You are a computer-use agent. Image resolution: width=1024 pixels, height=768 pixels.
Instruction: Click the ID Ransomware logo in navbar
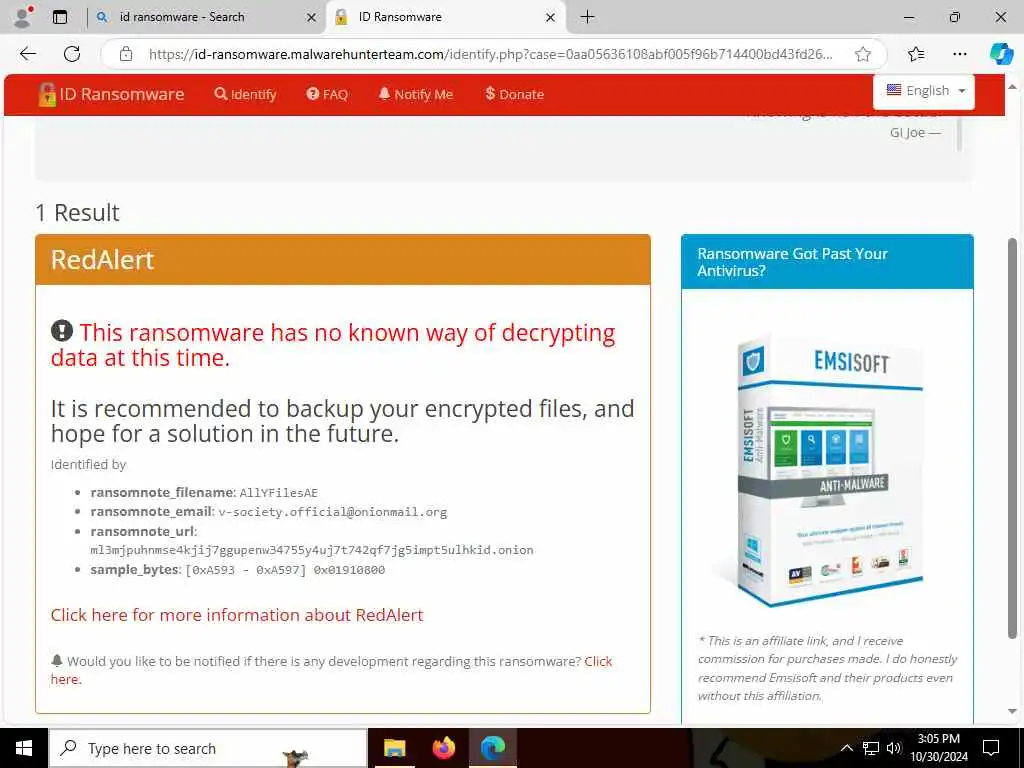(x=111, y=95)
